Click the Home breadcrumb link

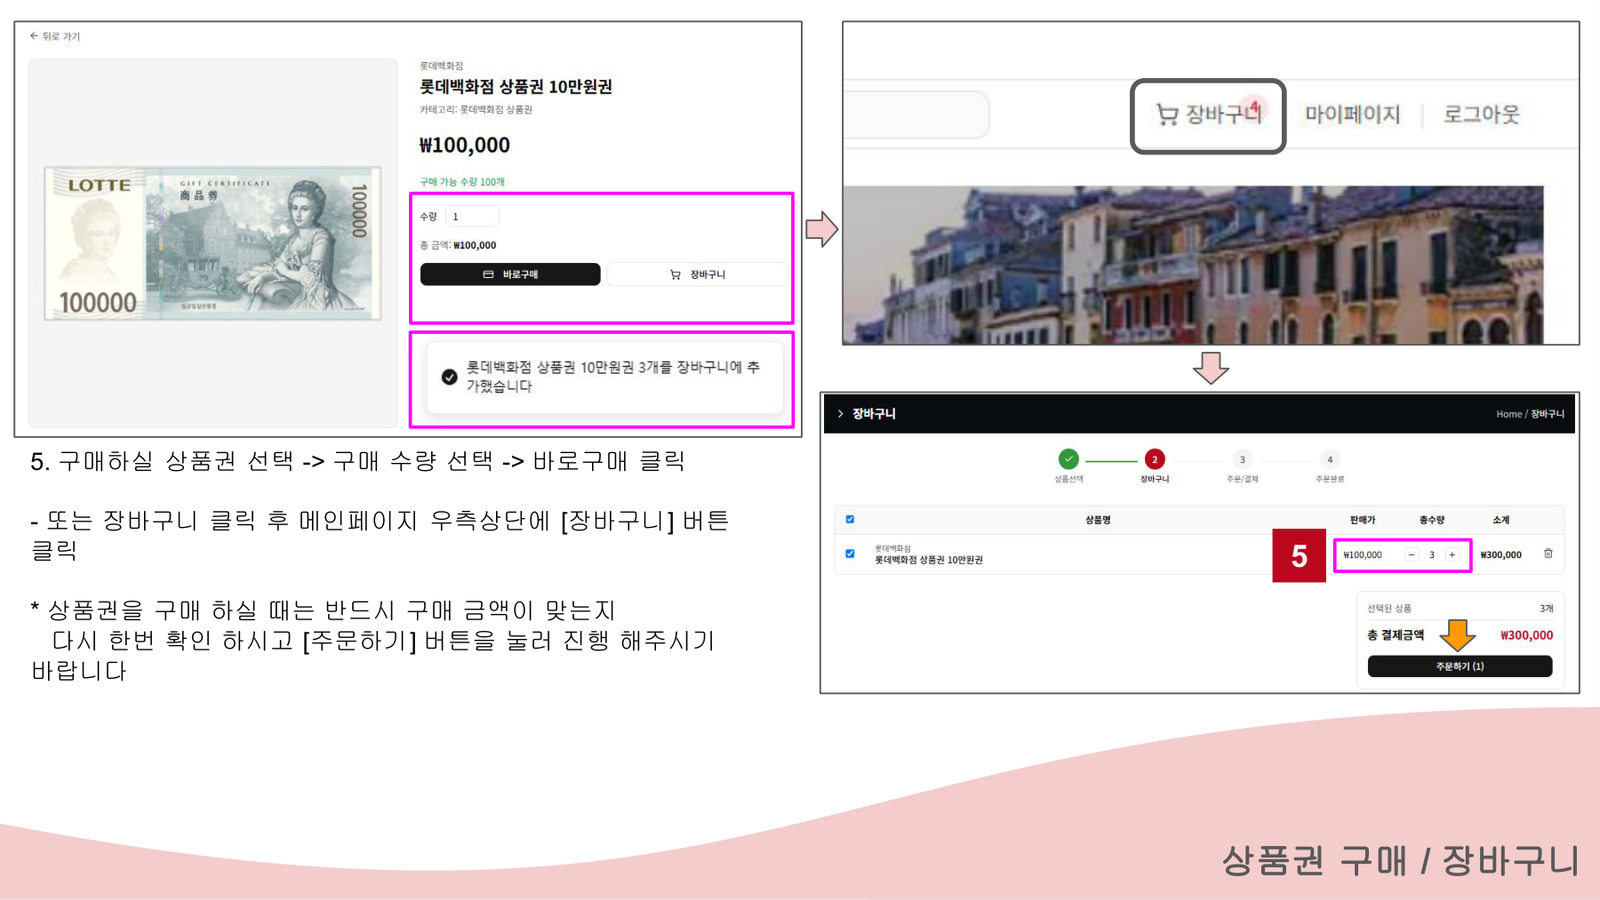pos(1508,414)
